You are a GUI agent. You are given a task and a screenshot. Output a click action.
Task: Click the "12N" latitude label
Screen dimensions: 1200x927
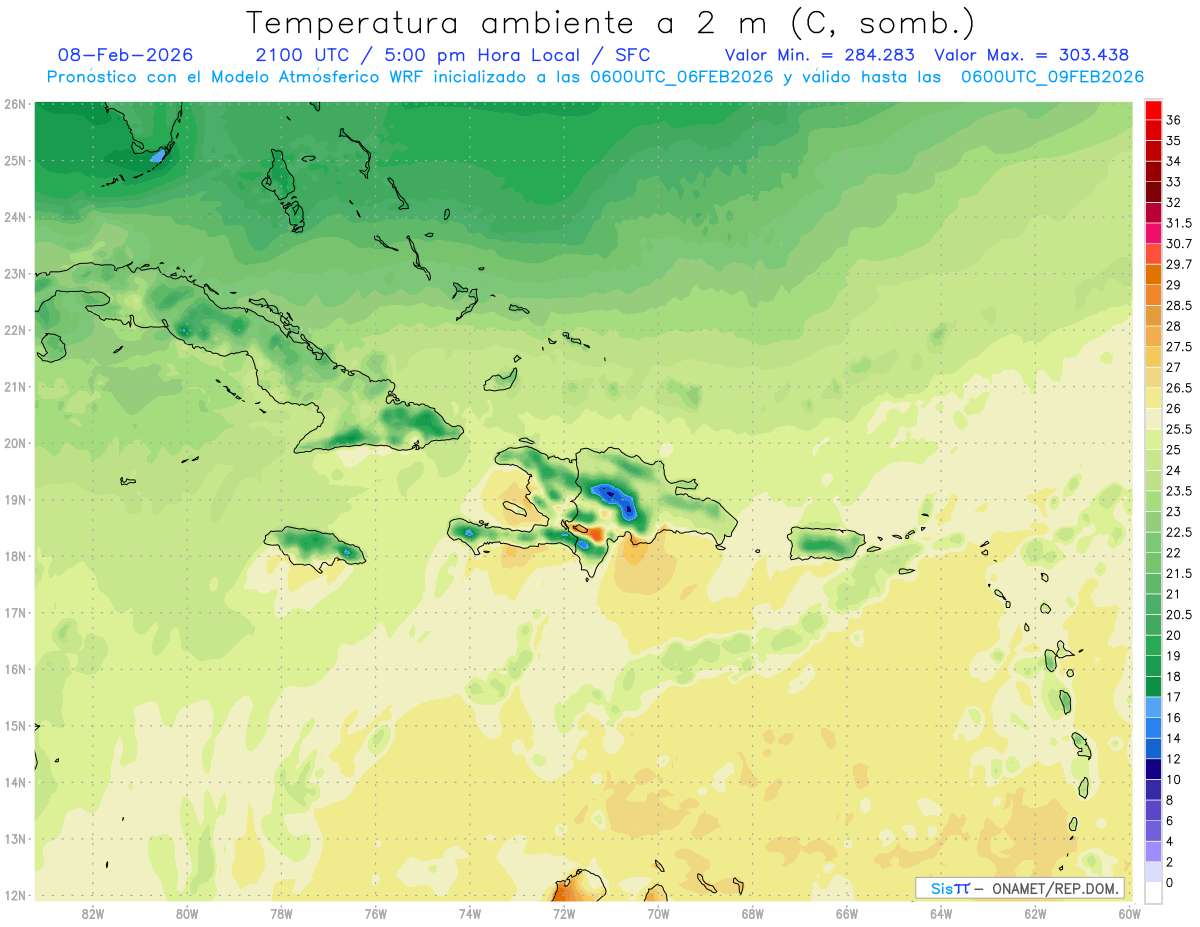(14, 895)
